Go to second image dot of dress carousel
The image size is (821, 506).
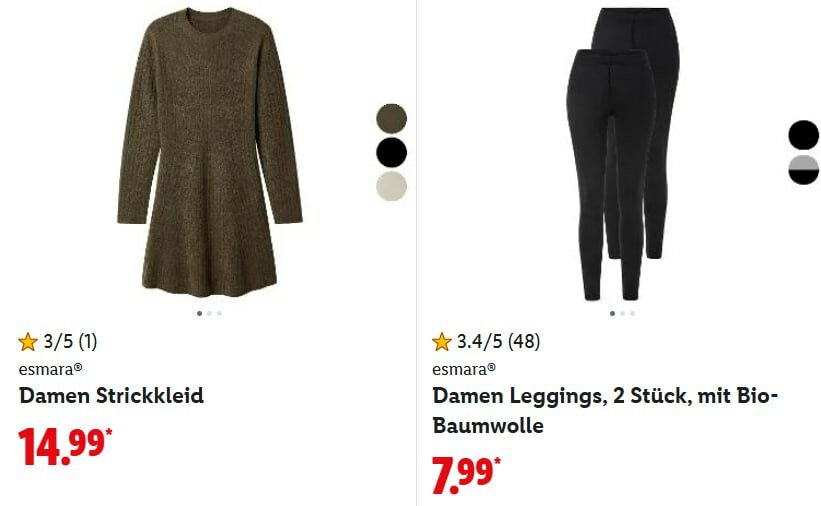point(209,313)
